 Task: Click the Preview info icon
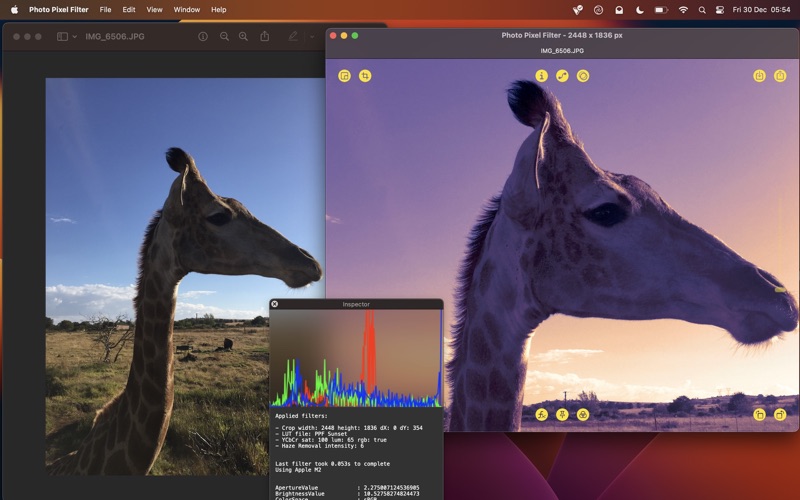(203, 37)
